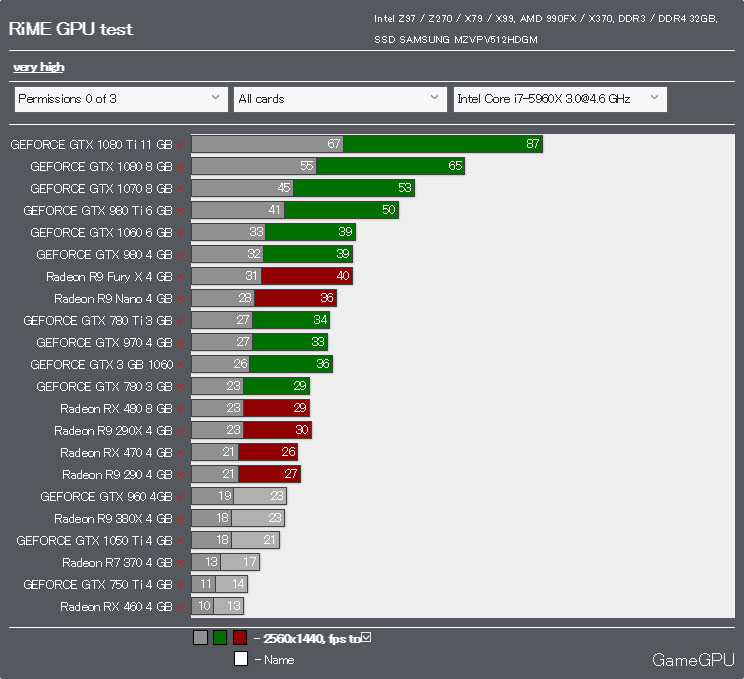Remove Radeon RX 480 8 GB via red X
Screen dimensions: 744x679
point(180,409)
